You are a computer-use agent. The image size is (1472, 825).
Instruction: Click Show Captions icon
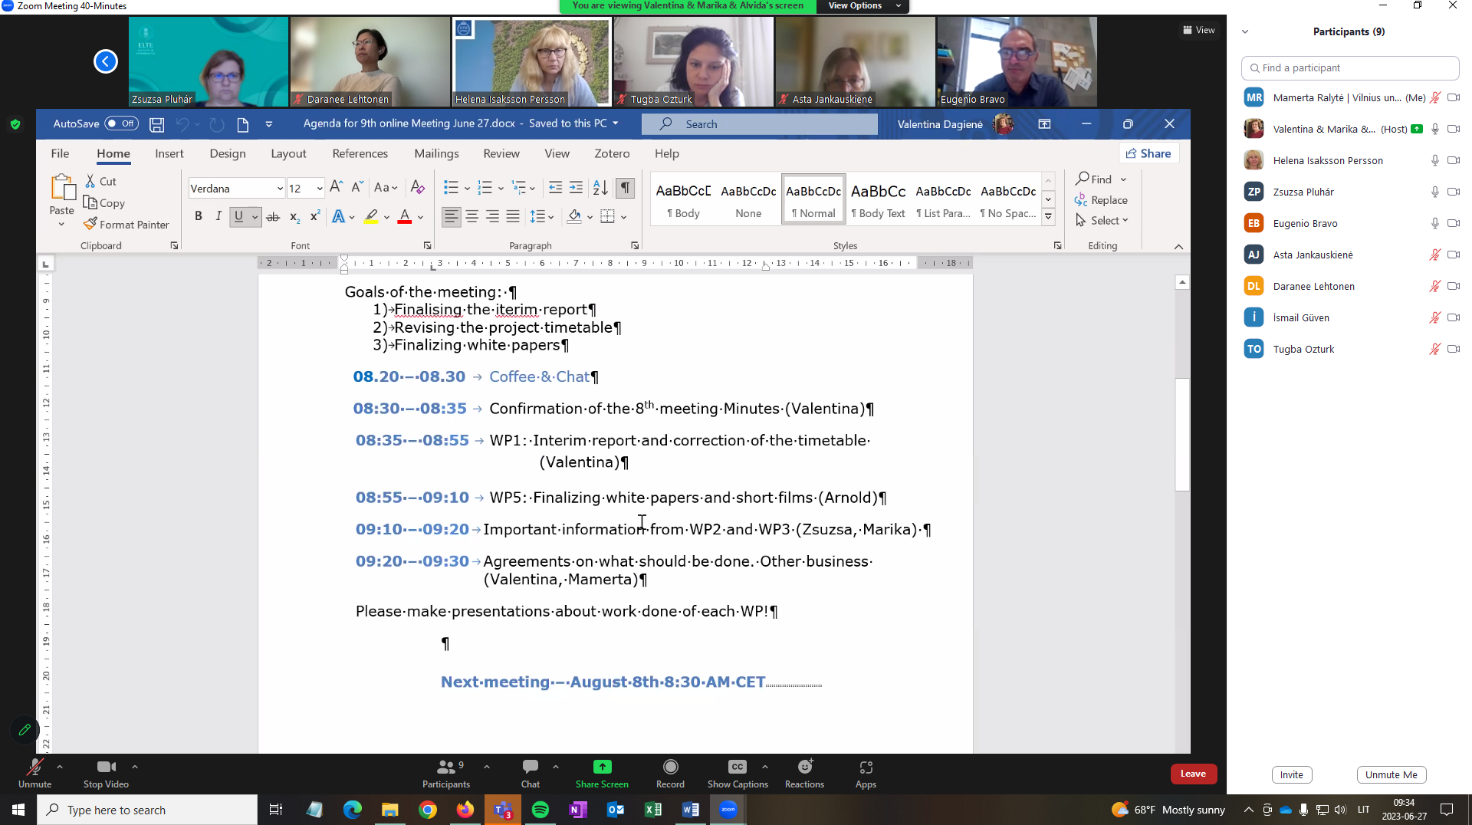pos(737,767)
